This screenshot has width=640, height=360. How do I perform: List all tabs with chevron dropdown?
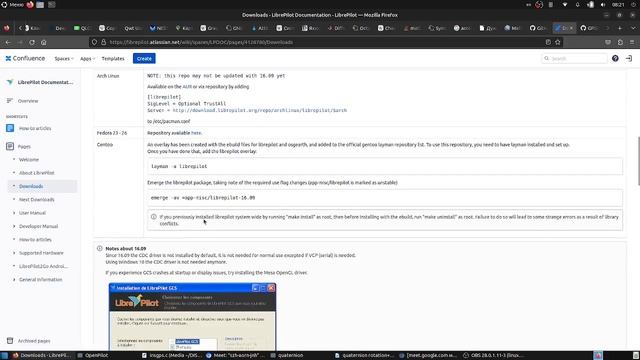tap(633, 28)
